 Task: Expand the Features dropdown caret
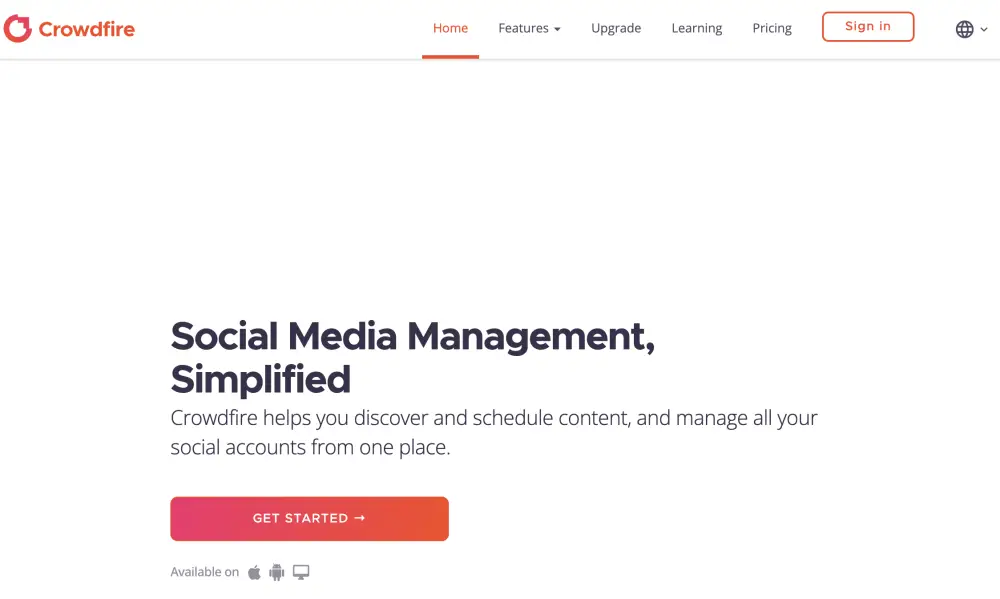tap(557, 29)
